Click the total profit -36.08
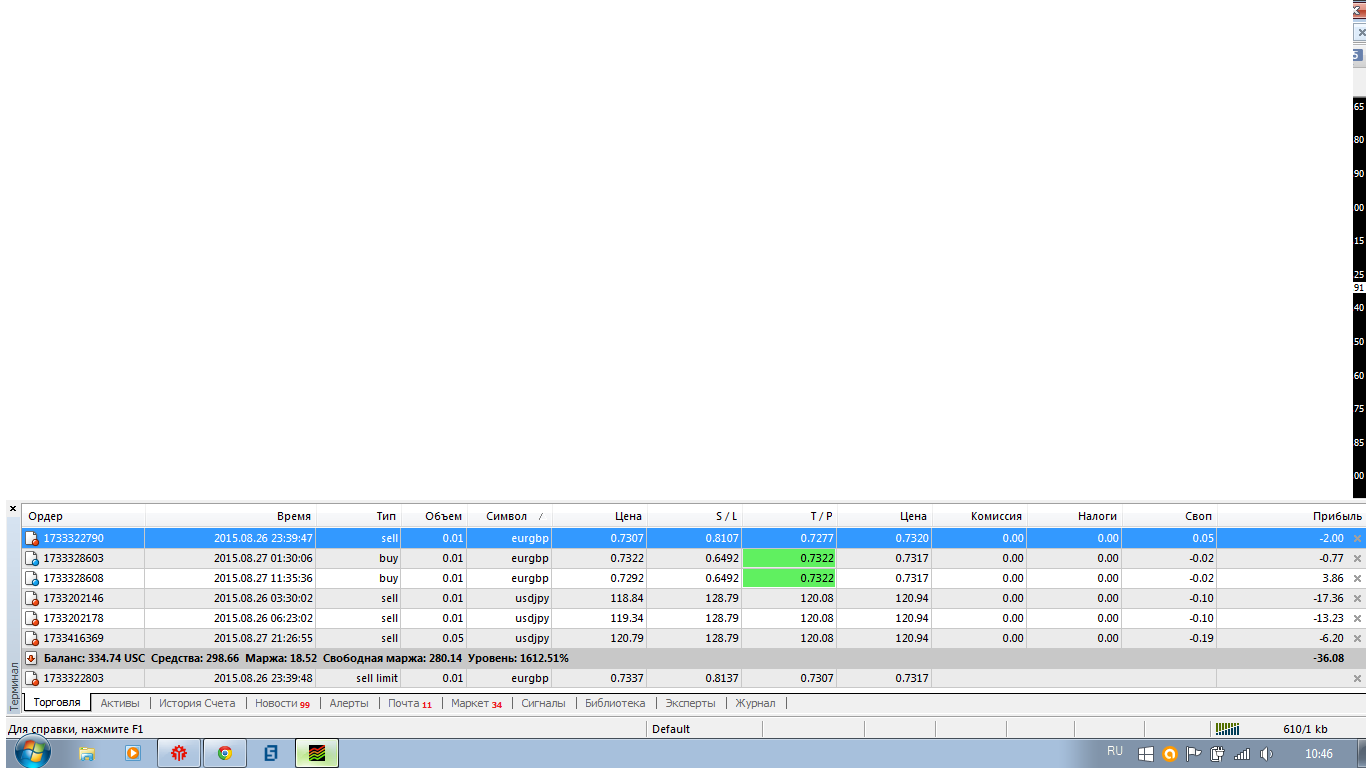The image size is (1366, 768). [1326, 658]
